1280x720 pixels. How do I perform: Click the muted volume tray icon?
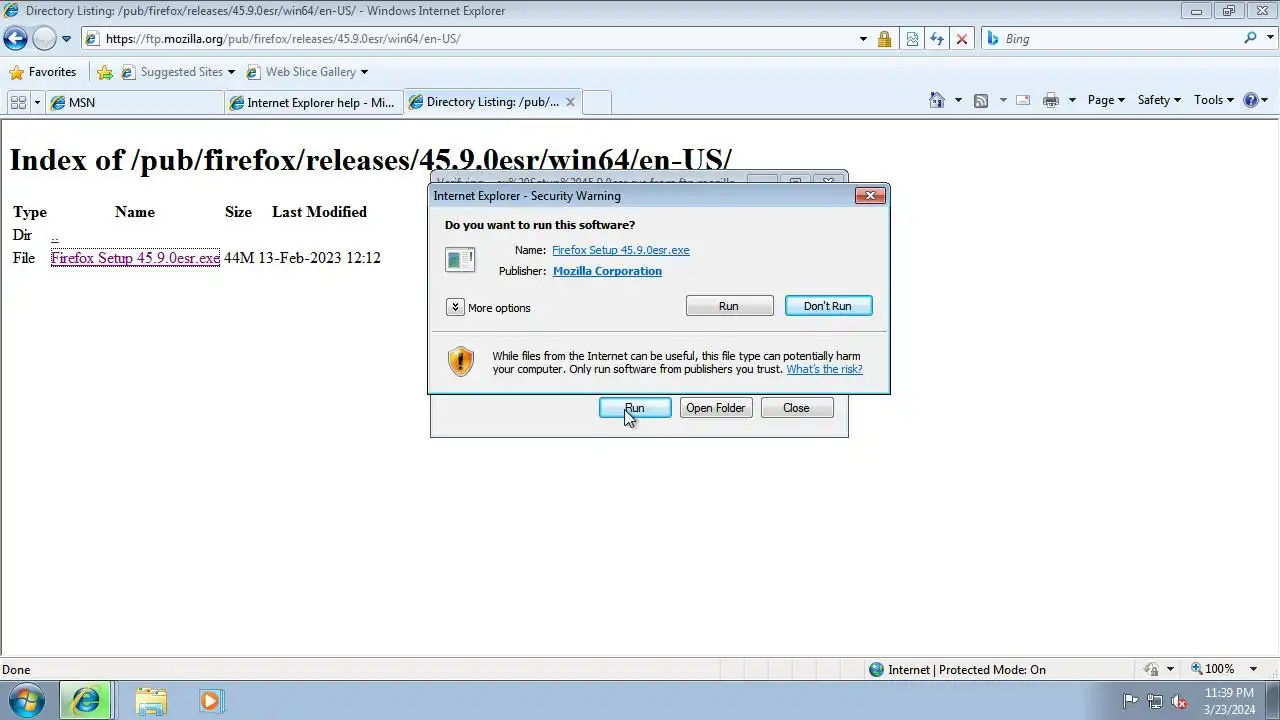1179,701
